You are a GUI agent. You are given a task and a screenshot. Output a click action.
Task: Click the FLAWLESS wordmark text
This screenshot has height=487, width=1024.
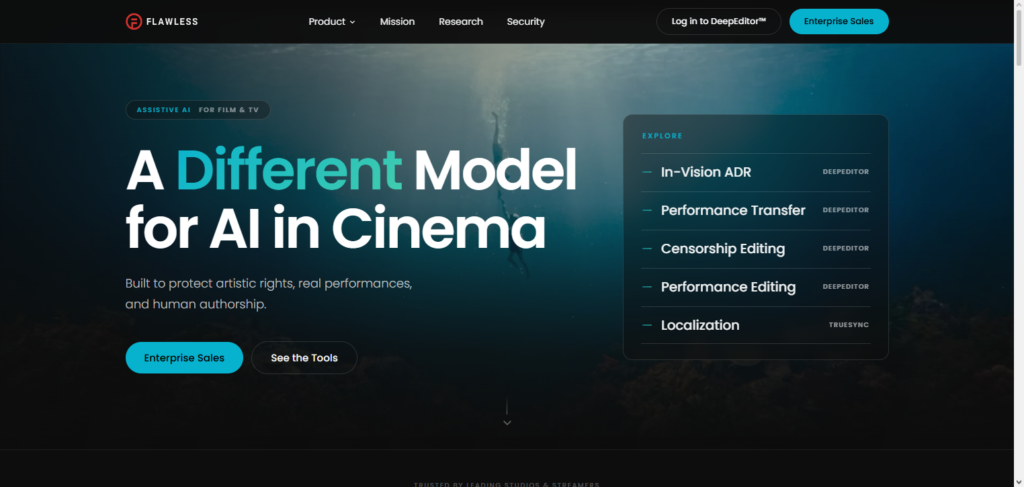[x=172, y=22]
